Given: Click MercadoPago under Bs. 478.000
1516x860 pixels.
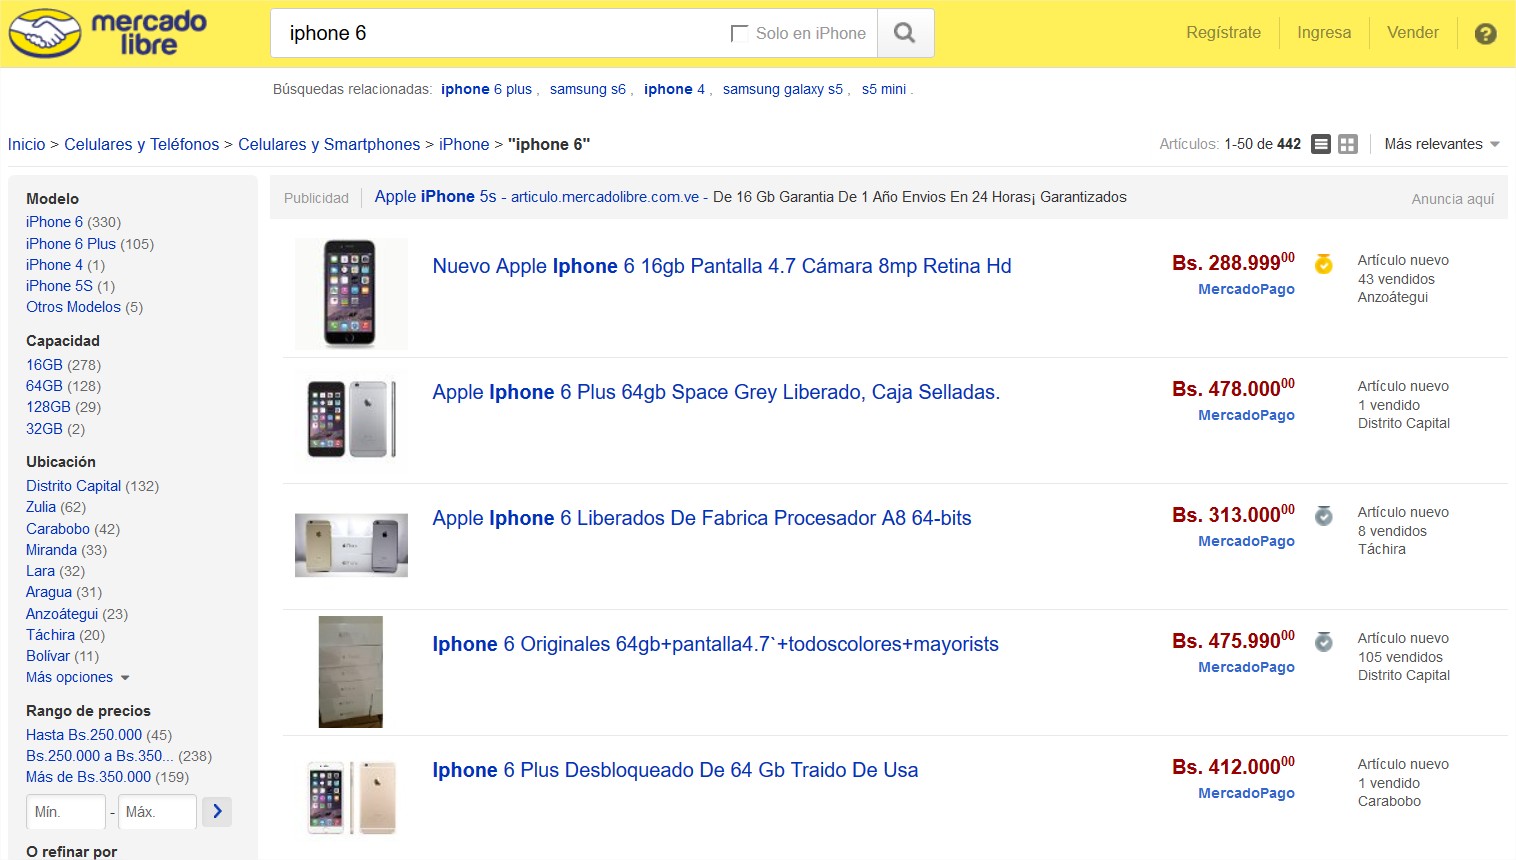Looking at the screenshot, I should click(x=1246, y=415).
